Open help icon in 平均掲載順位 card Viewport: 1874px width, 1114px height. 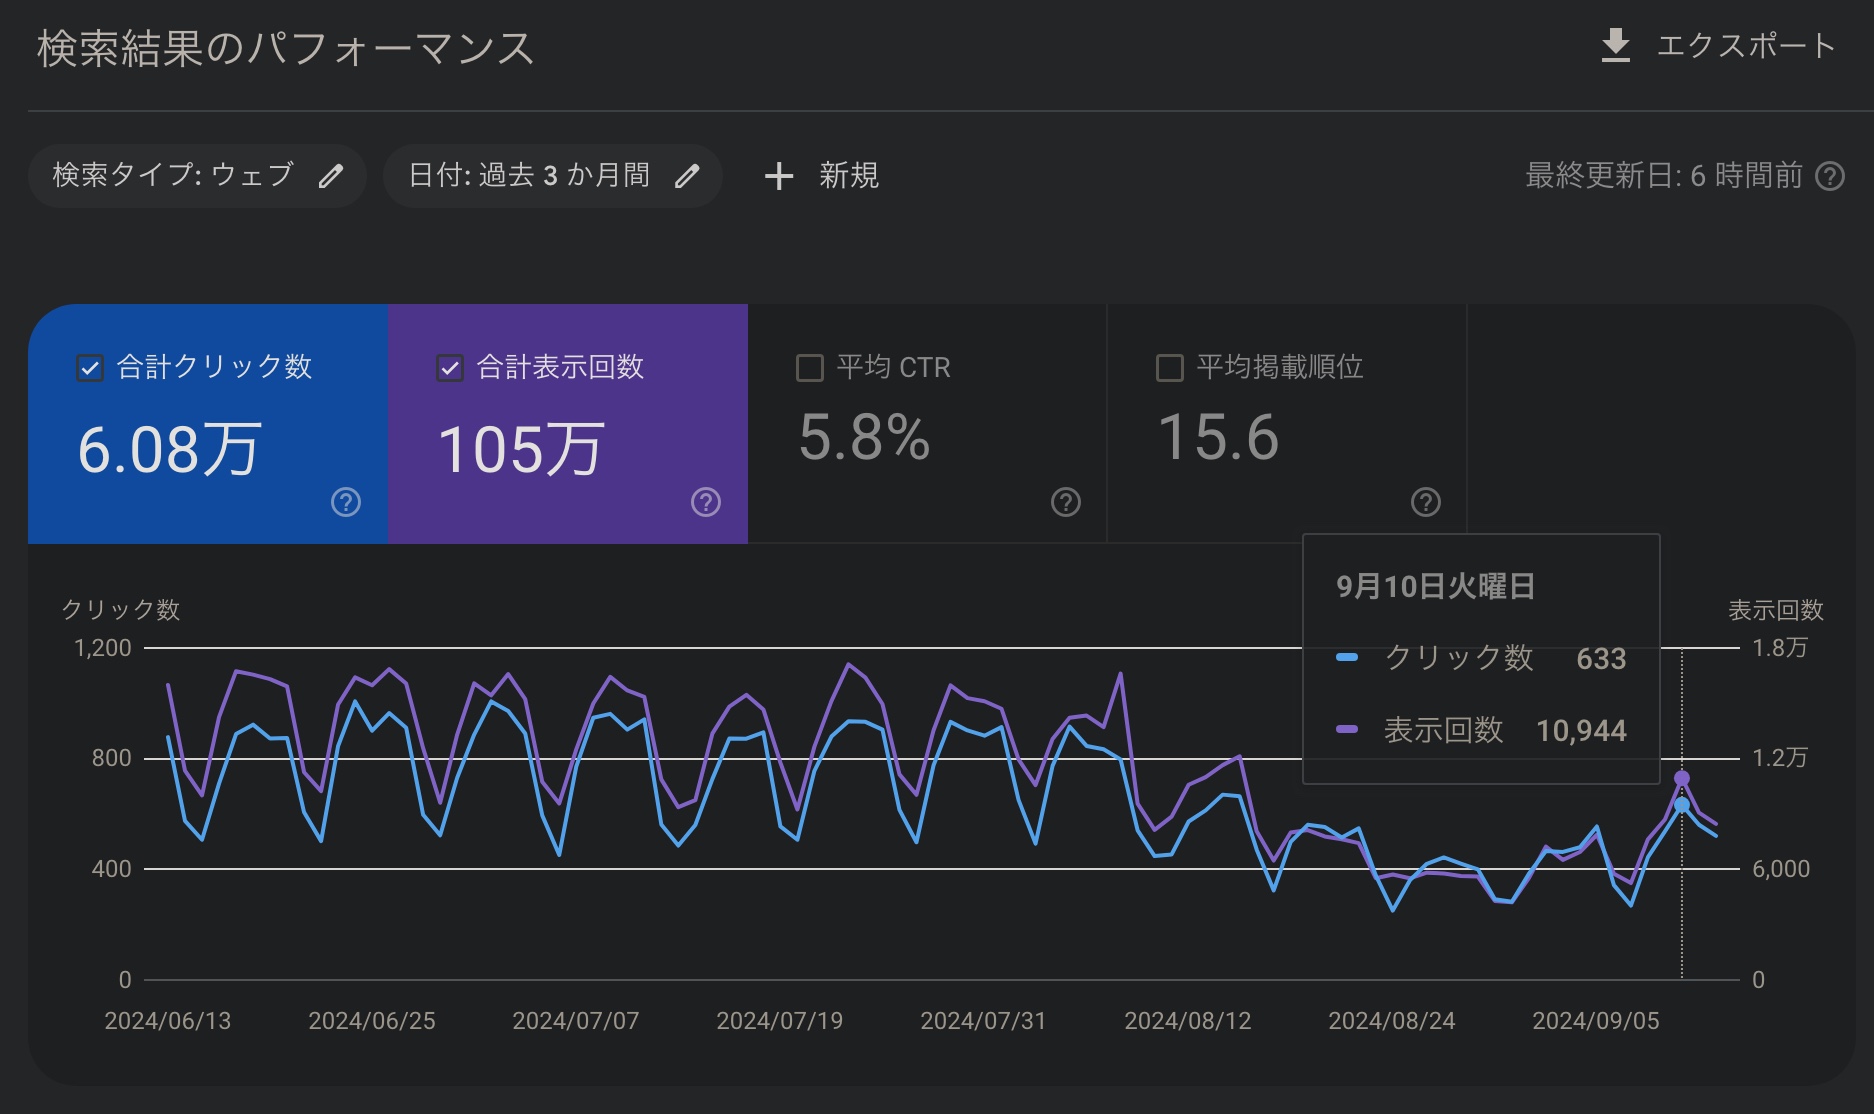click(1426, 502)
